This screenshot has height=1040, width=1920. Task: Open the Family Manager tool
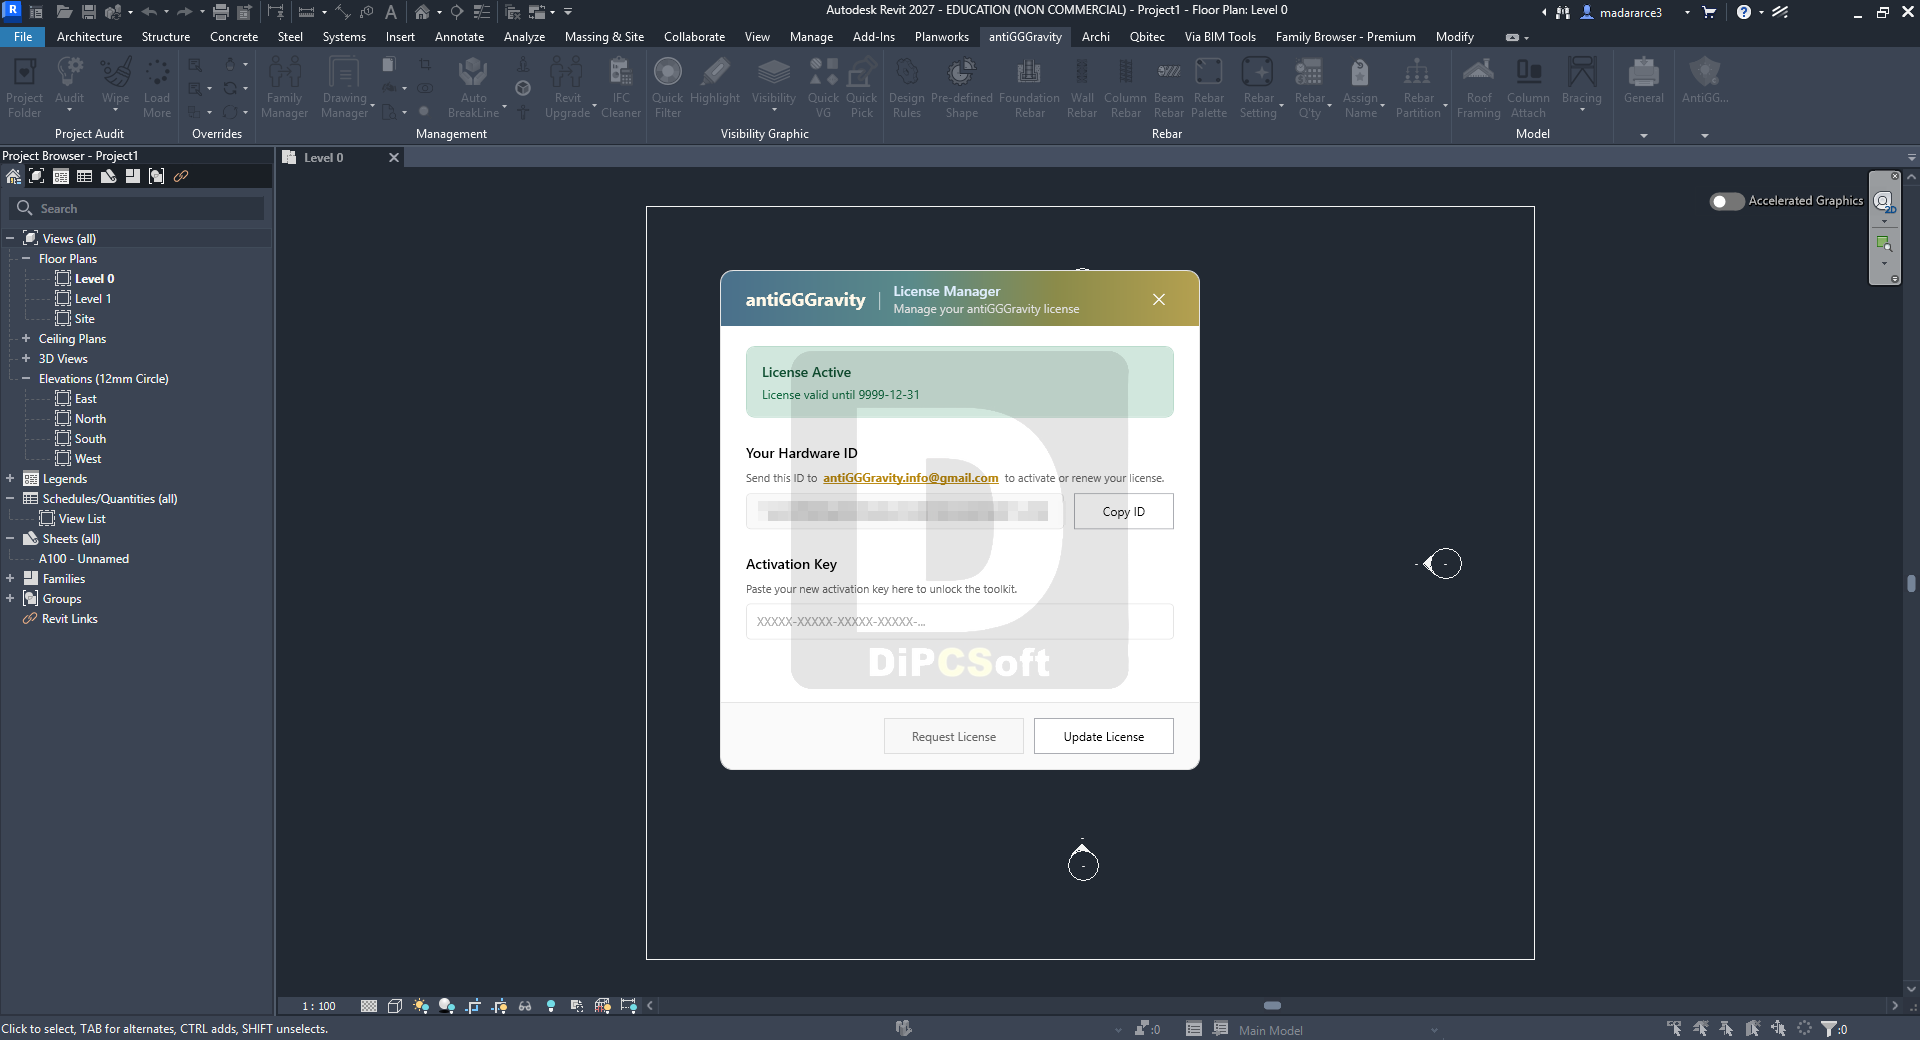pos(284,88)
